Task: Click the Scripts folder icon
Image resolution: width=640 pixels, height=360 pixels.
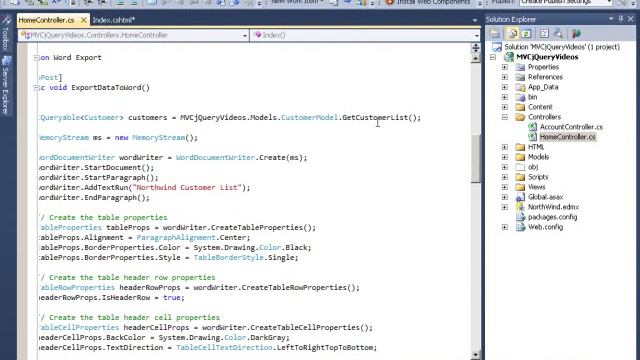Action: coord(520,177)
